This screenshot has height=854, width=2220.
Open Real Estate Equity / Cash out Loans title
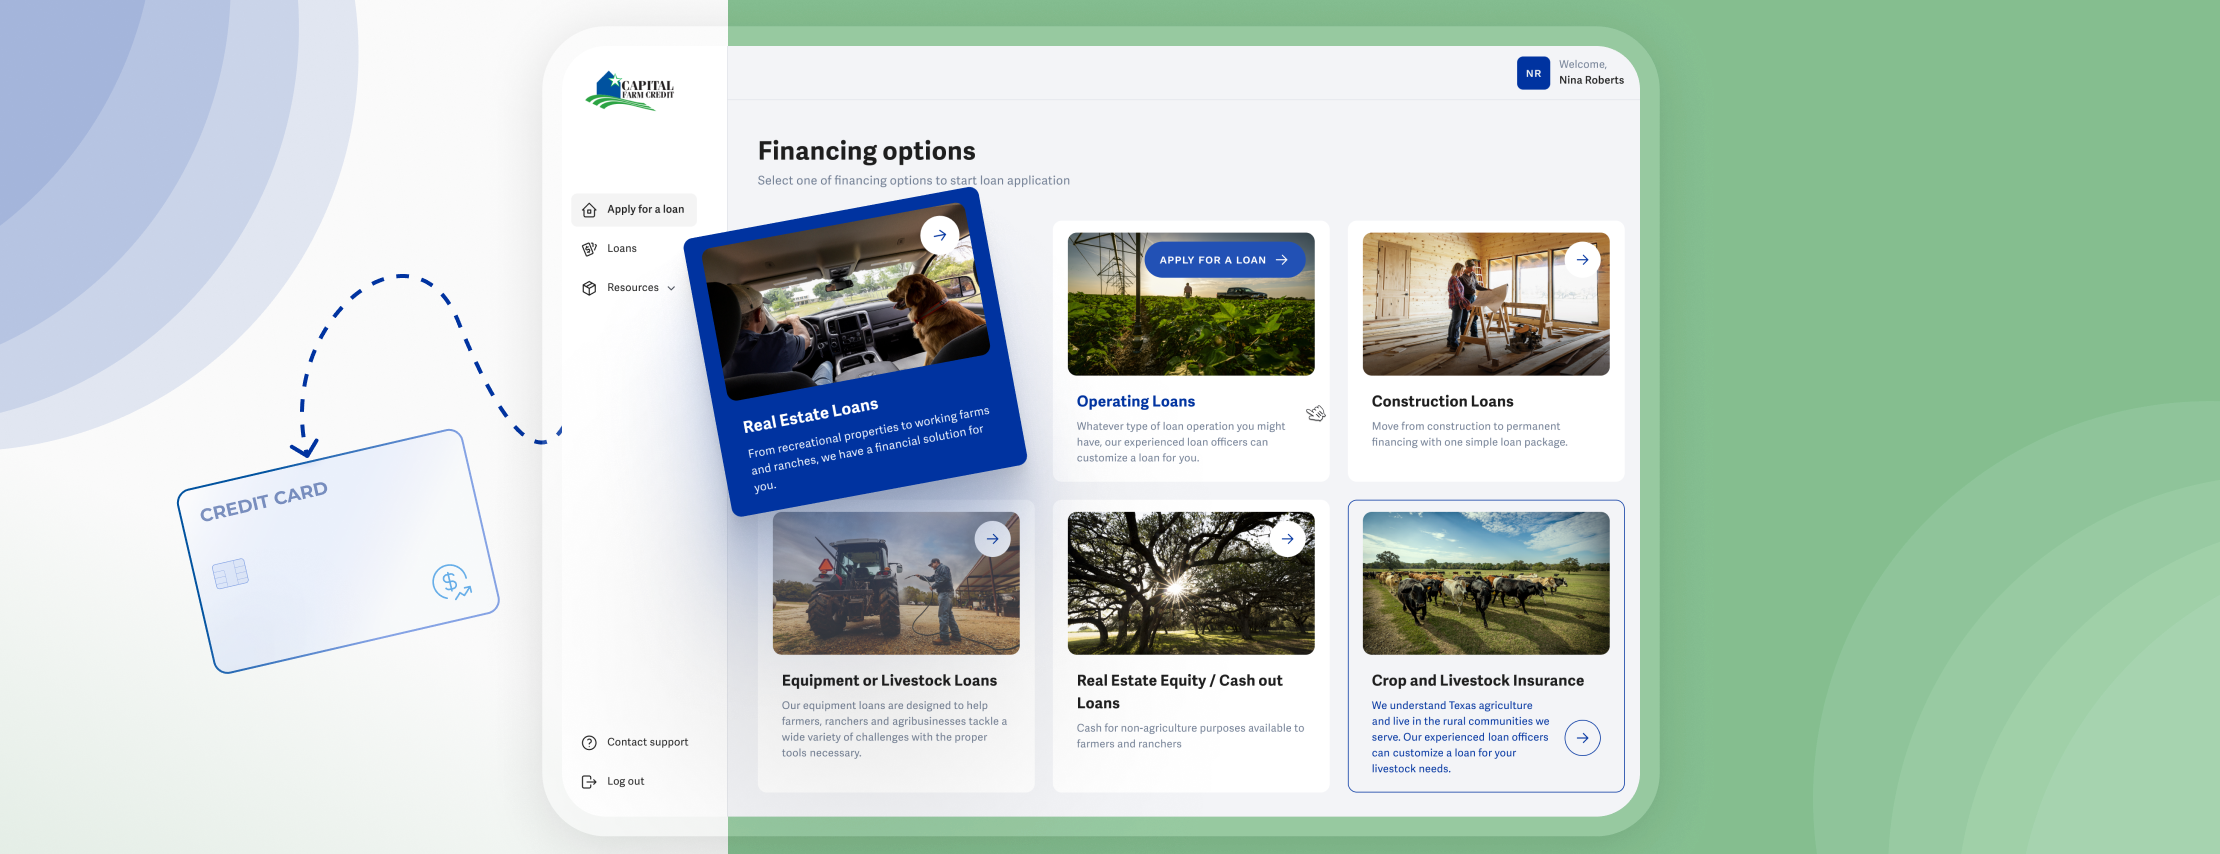tap(1179, 691)
